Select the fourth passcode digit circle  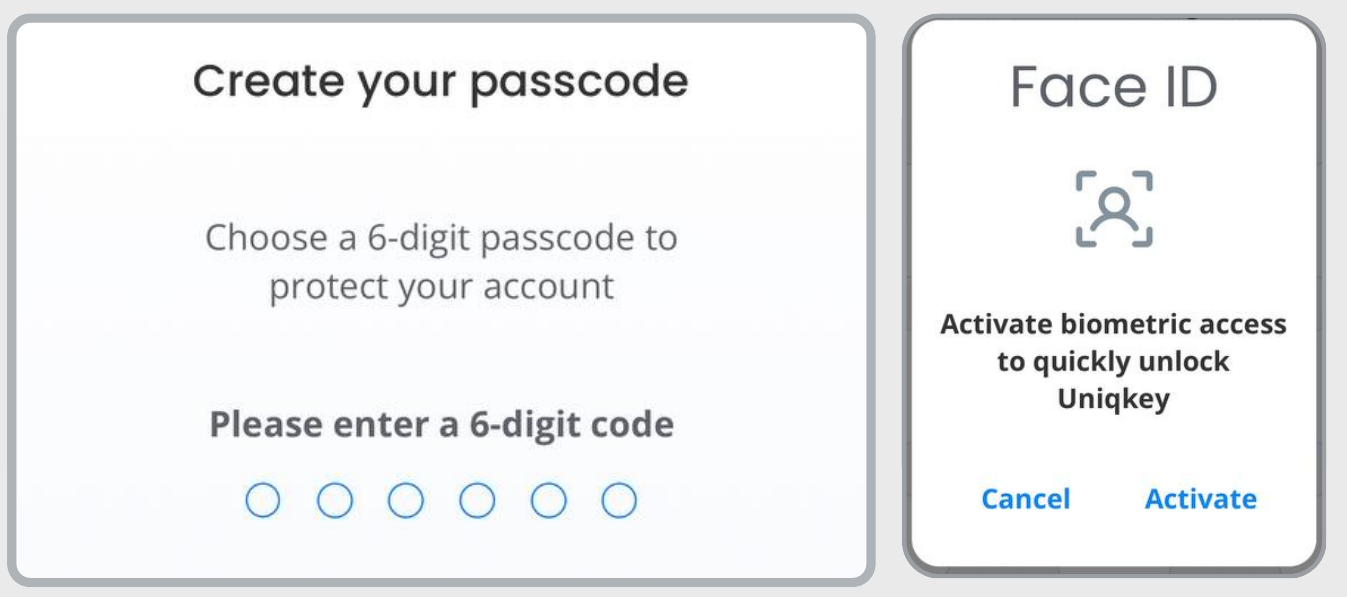[476, 499]
